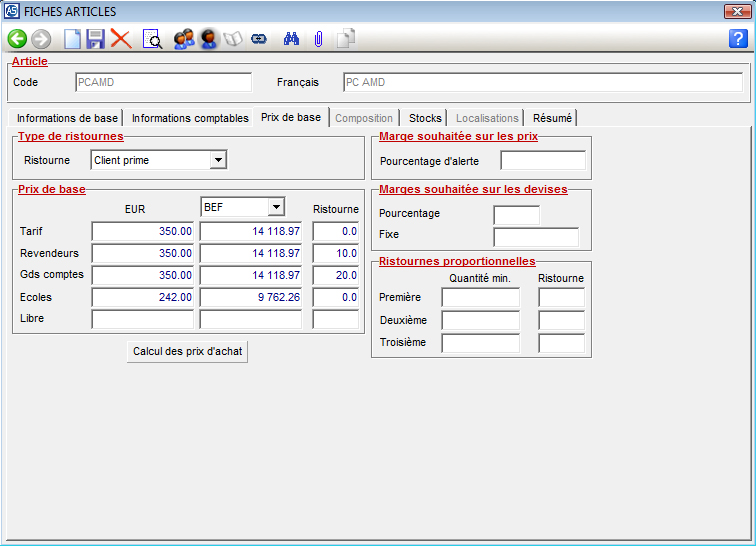Click the two-person group icon
The width and height of the screenshot is (756, 546).
coord(184,39)
